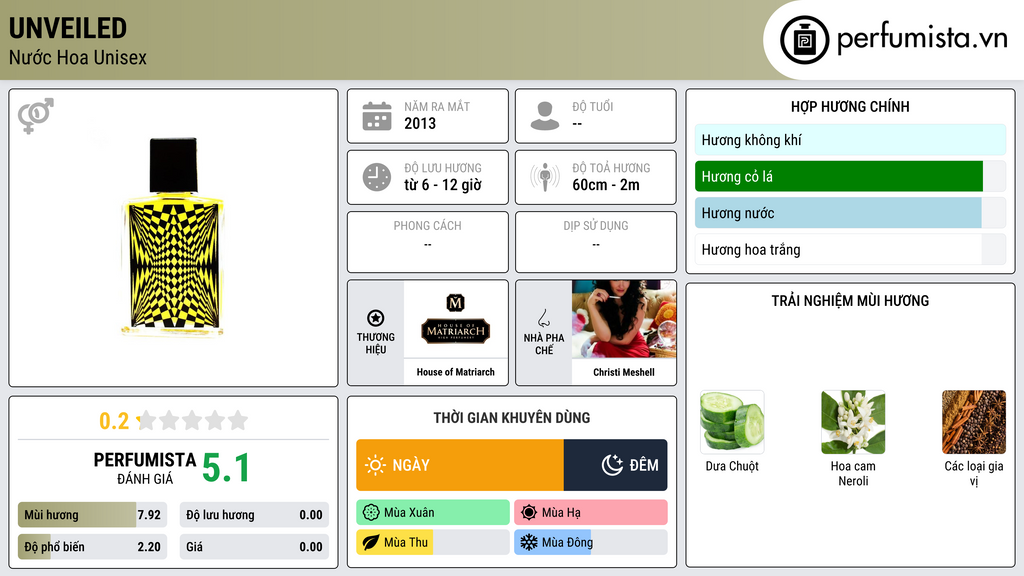Click the Trải nghiệm mùi hương heading
The image size is (1024, 576).
click(850, 301)
